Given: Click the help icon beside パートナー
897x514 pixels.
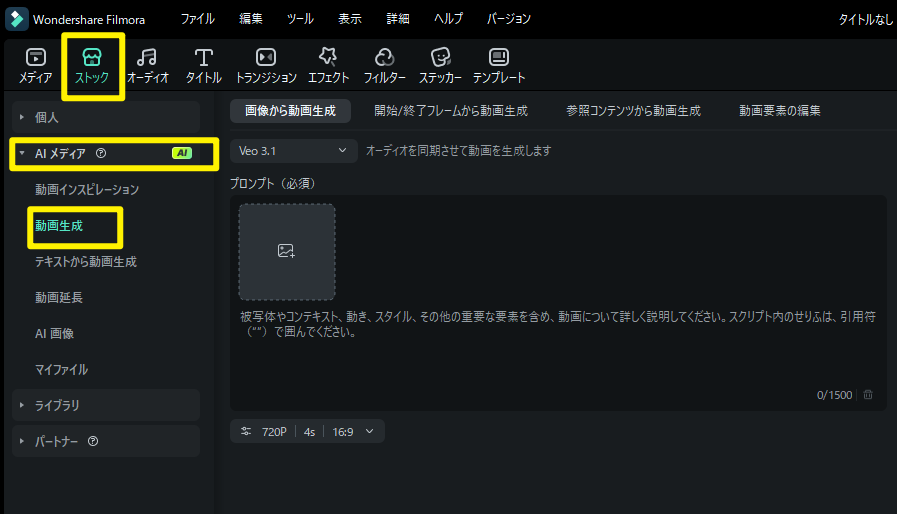Looking at the screenshot, I should click(x=93, y=441).
